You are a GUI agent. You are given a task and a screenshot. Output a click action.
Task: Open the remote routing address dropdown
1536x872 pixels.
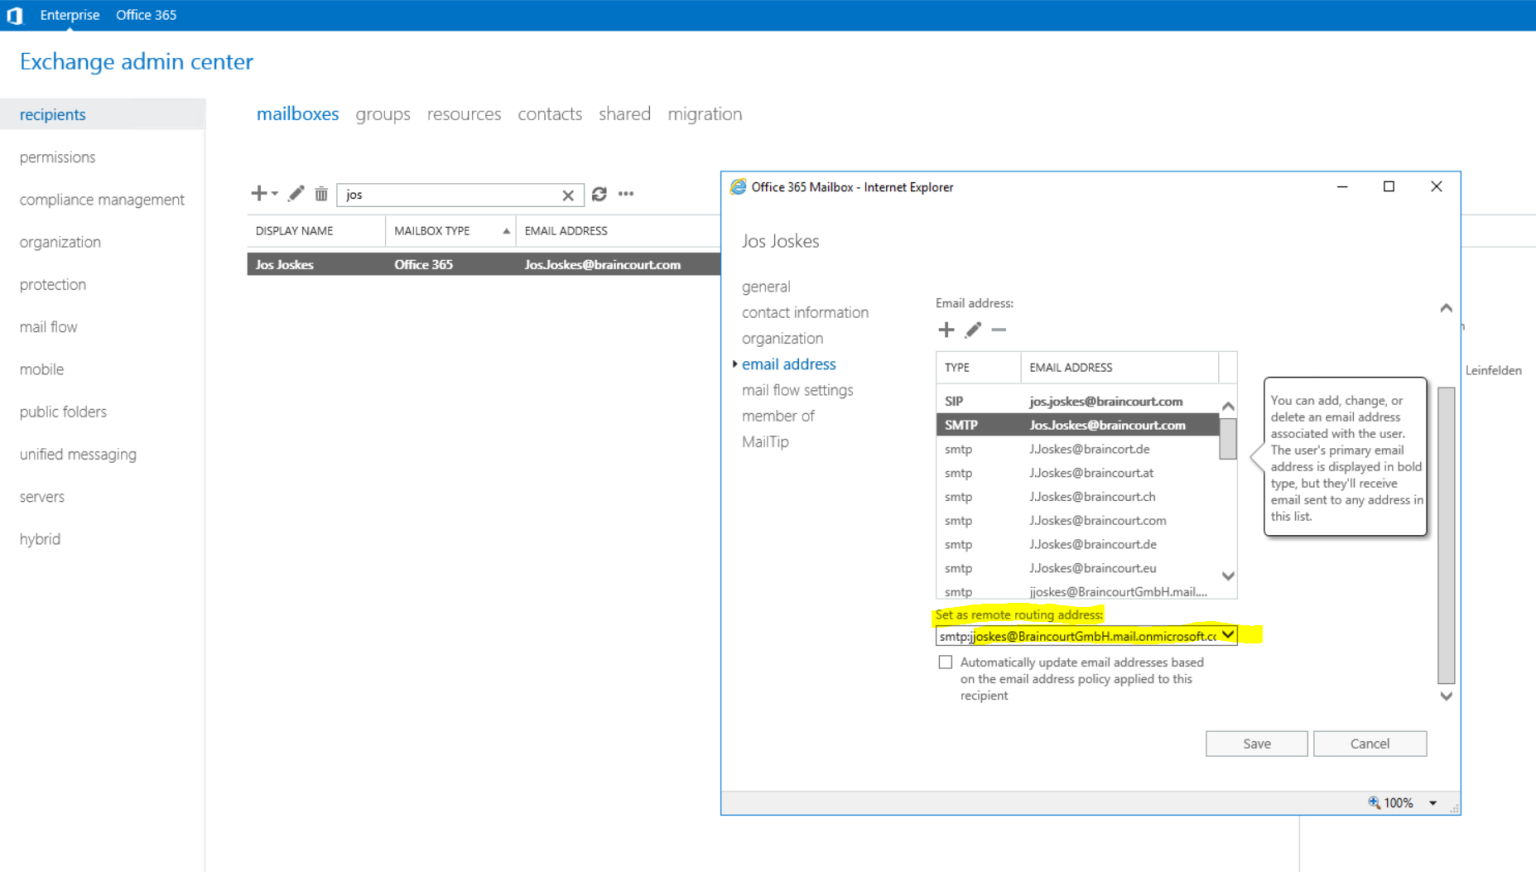(1228, 635)
